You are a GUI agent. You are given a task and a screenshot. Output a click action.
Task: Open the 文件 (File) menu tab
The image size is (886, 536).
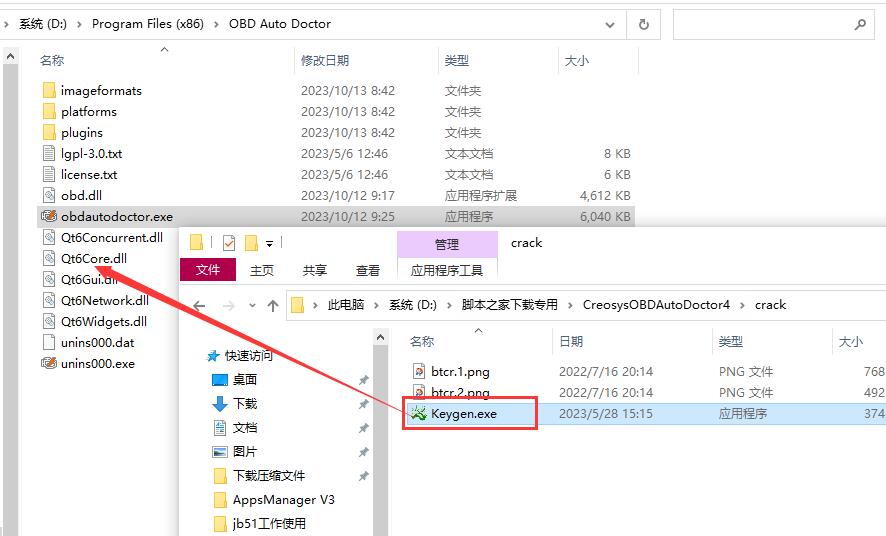pyautogui.click(x=207, y=270)
